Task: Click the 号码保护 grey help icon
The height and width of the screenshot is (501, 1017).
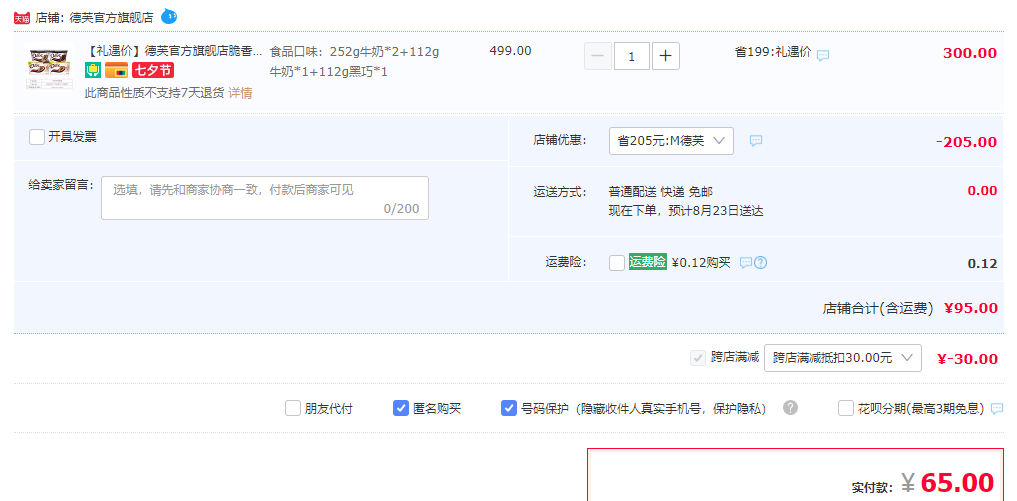Action: [x=790, y=408]
